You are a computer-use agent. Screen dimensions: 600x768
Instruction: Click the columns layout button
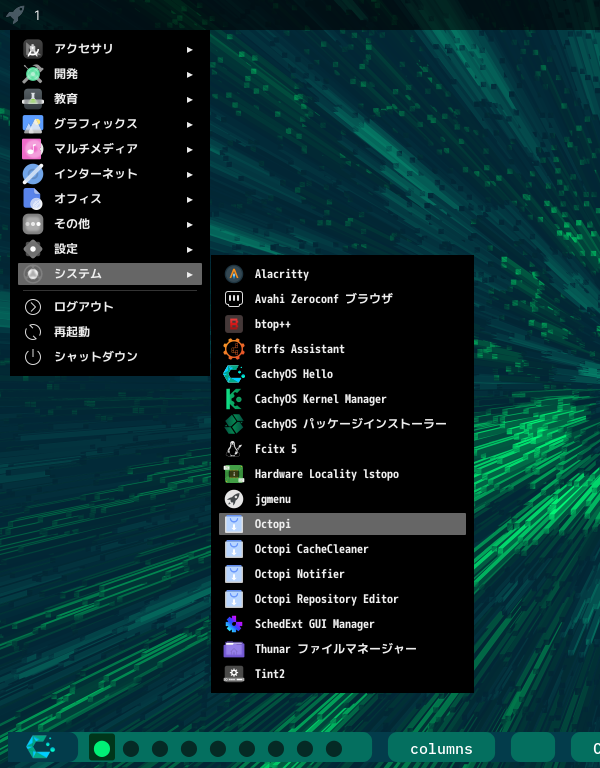[441, 749]
